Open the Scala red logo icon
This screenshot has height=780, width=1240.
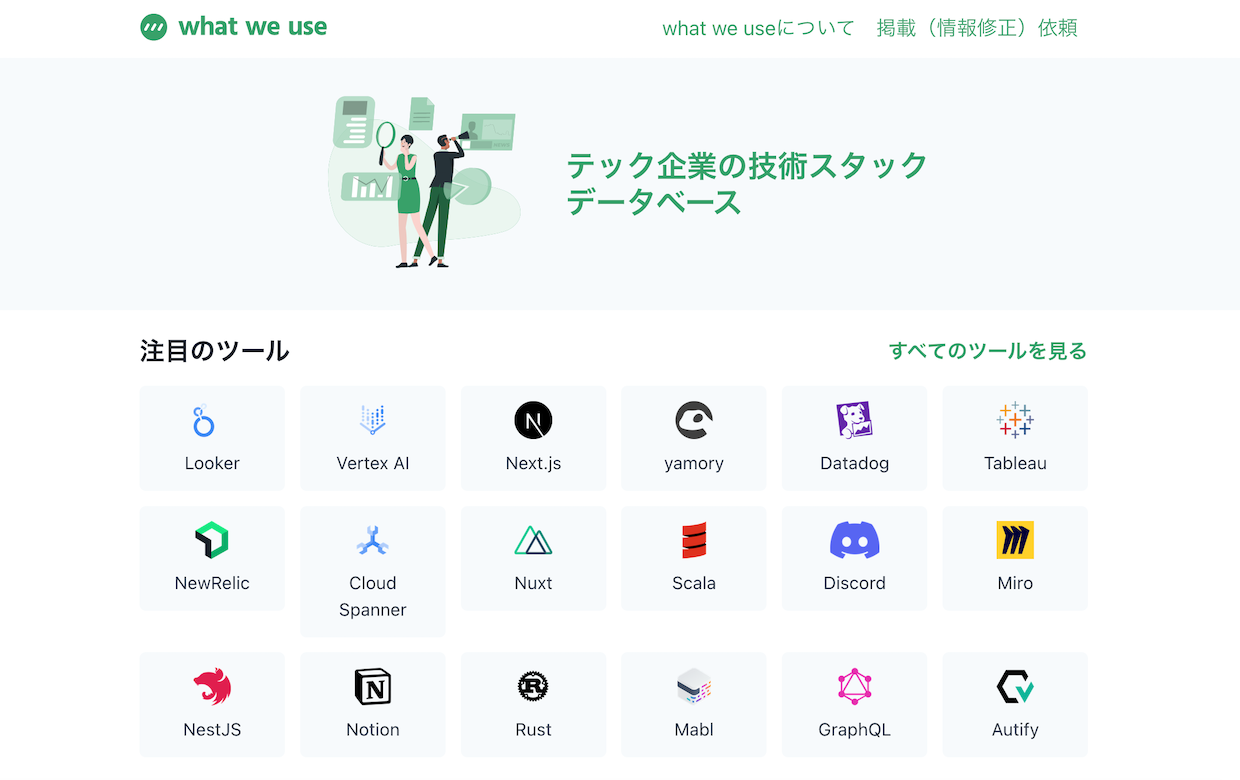tap(694, 541)
